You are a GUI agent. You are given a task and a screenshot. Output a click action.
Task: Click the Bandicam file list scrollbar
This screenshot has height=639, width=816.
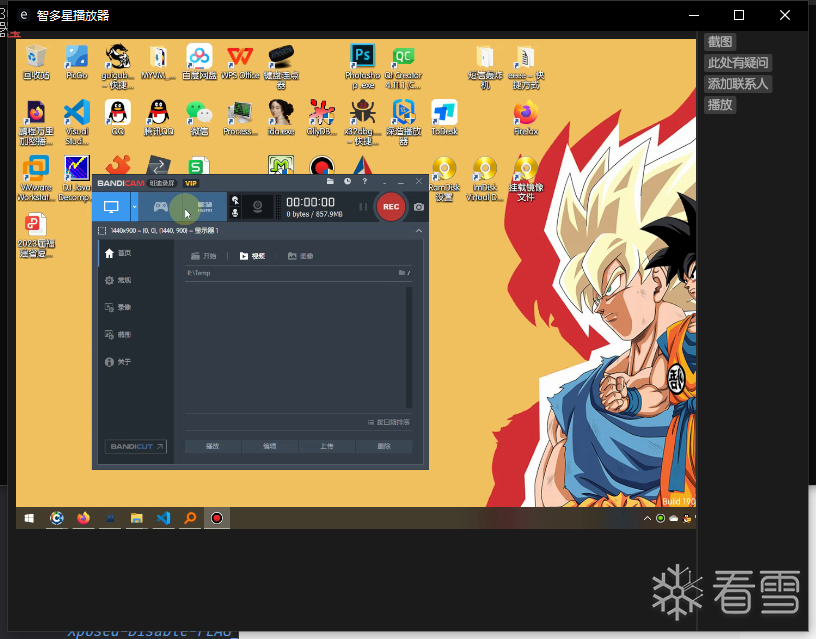(409, 347)
